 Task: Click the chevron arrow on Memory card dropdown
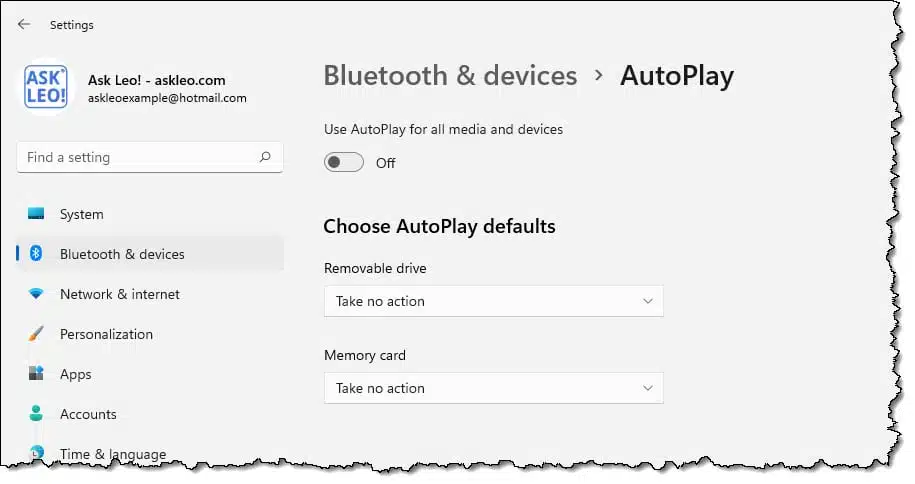tap(648, 388)
